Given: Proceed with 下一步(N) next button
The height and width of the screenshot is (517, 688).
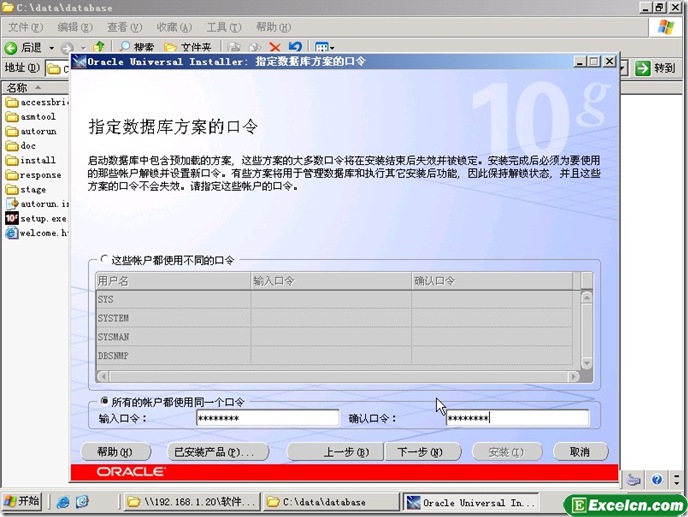Looking at the screenshot, I should [423, 452].
